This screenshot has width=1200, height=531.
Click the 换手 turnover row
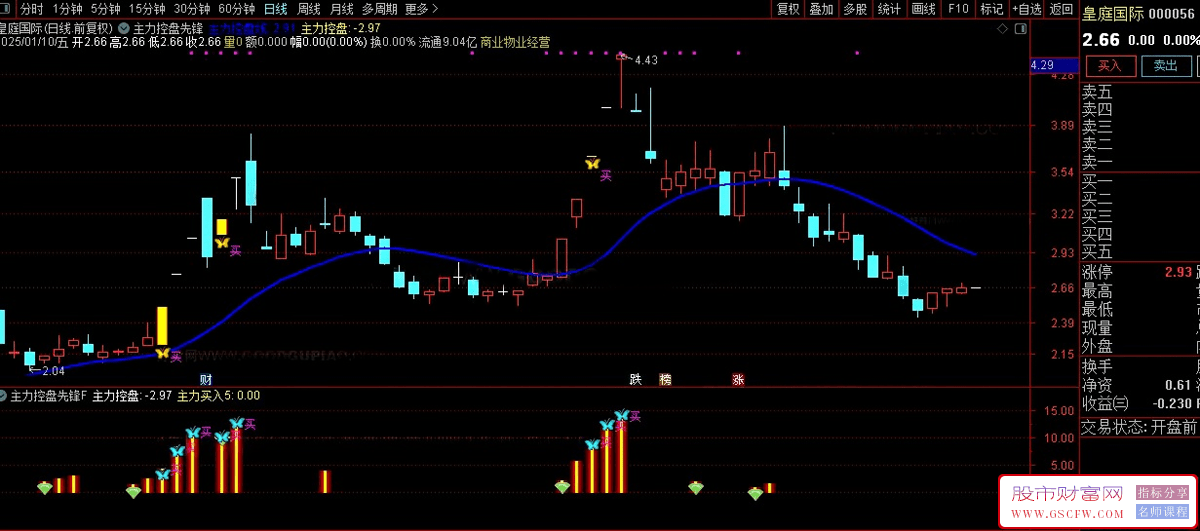pyautogui.click(x=1140, y=366)
